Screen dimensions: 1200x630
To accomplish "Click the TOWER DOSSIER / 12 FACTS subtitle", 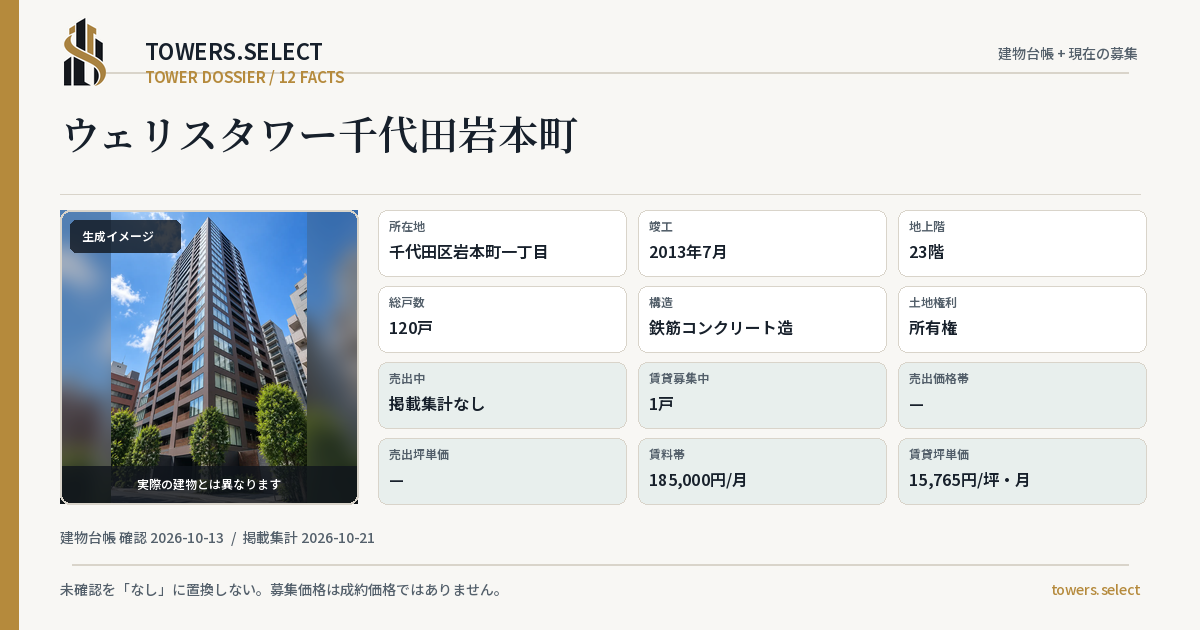I will (x=245, y=77).
